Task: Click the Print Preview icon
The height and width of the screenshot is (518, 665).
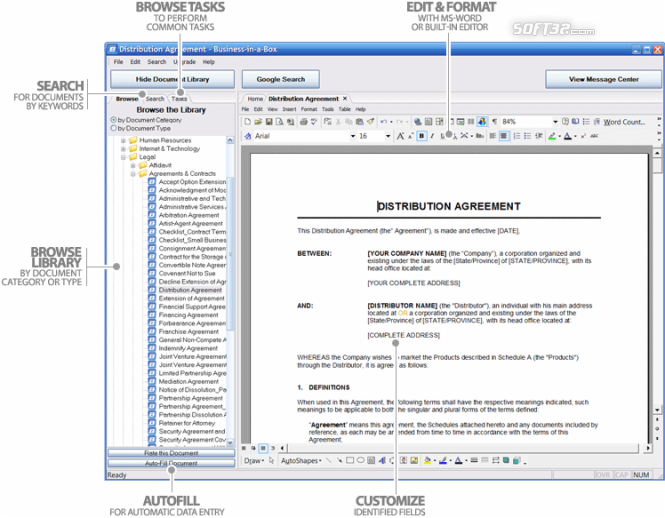Action: pos(279,122)
